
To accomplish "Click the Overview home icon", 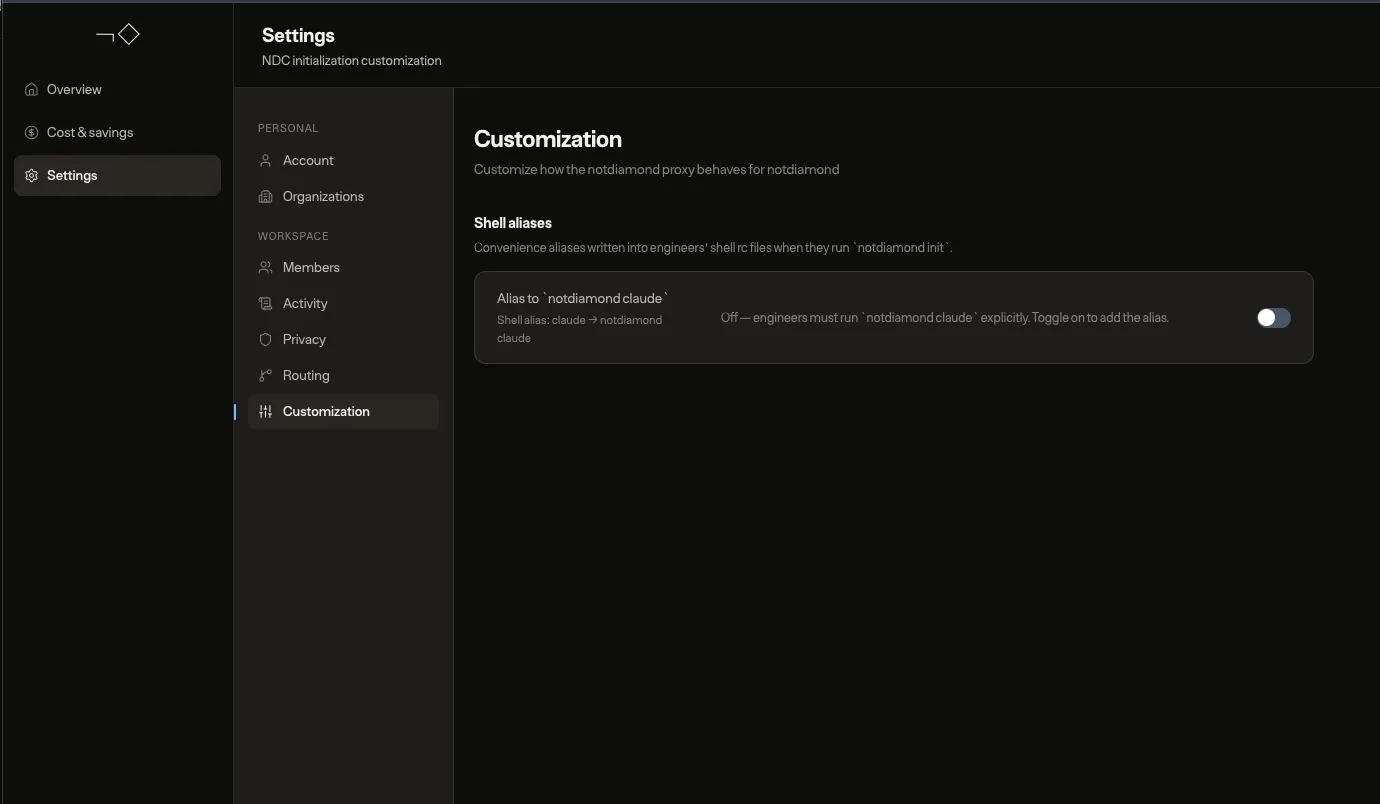I will click(32, 89).
